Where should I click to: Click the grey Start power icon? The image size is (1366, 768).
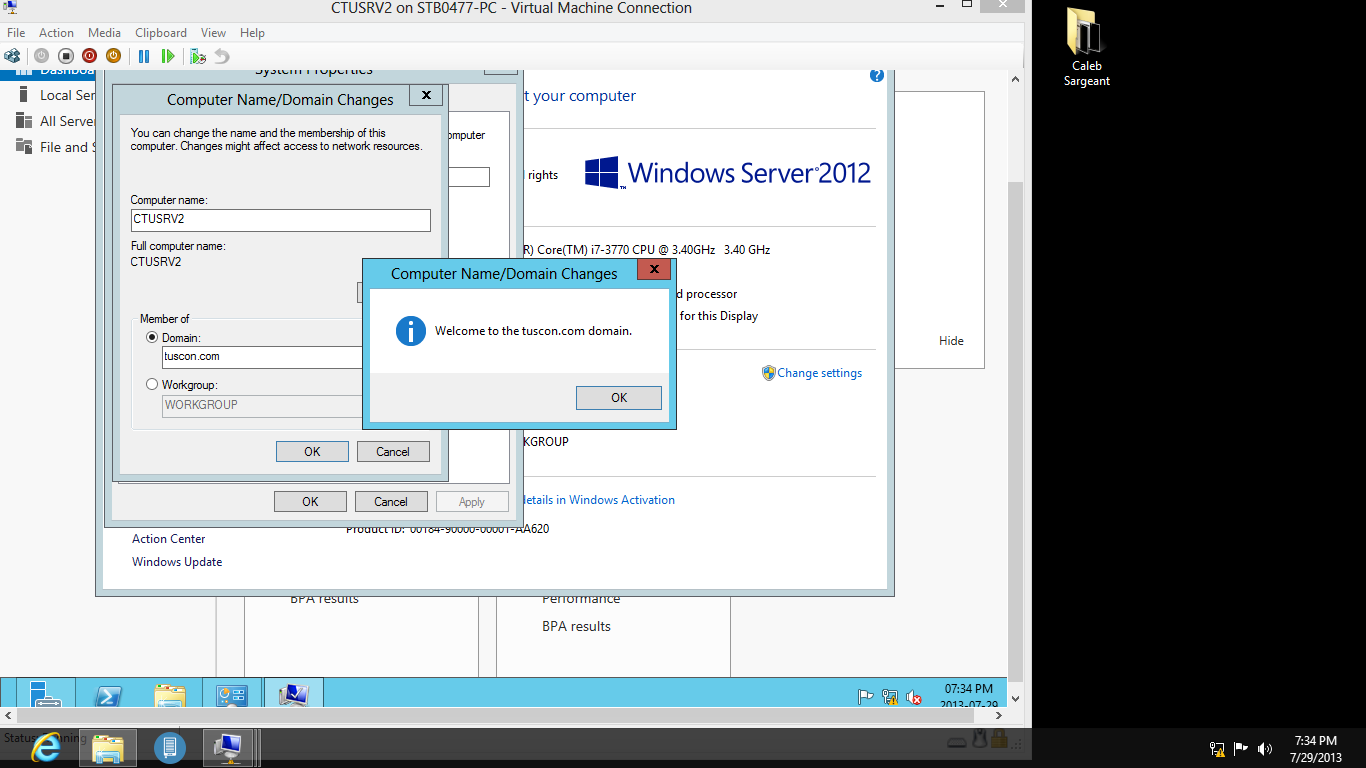(42, 56)
